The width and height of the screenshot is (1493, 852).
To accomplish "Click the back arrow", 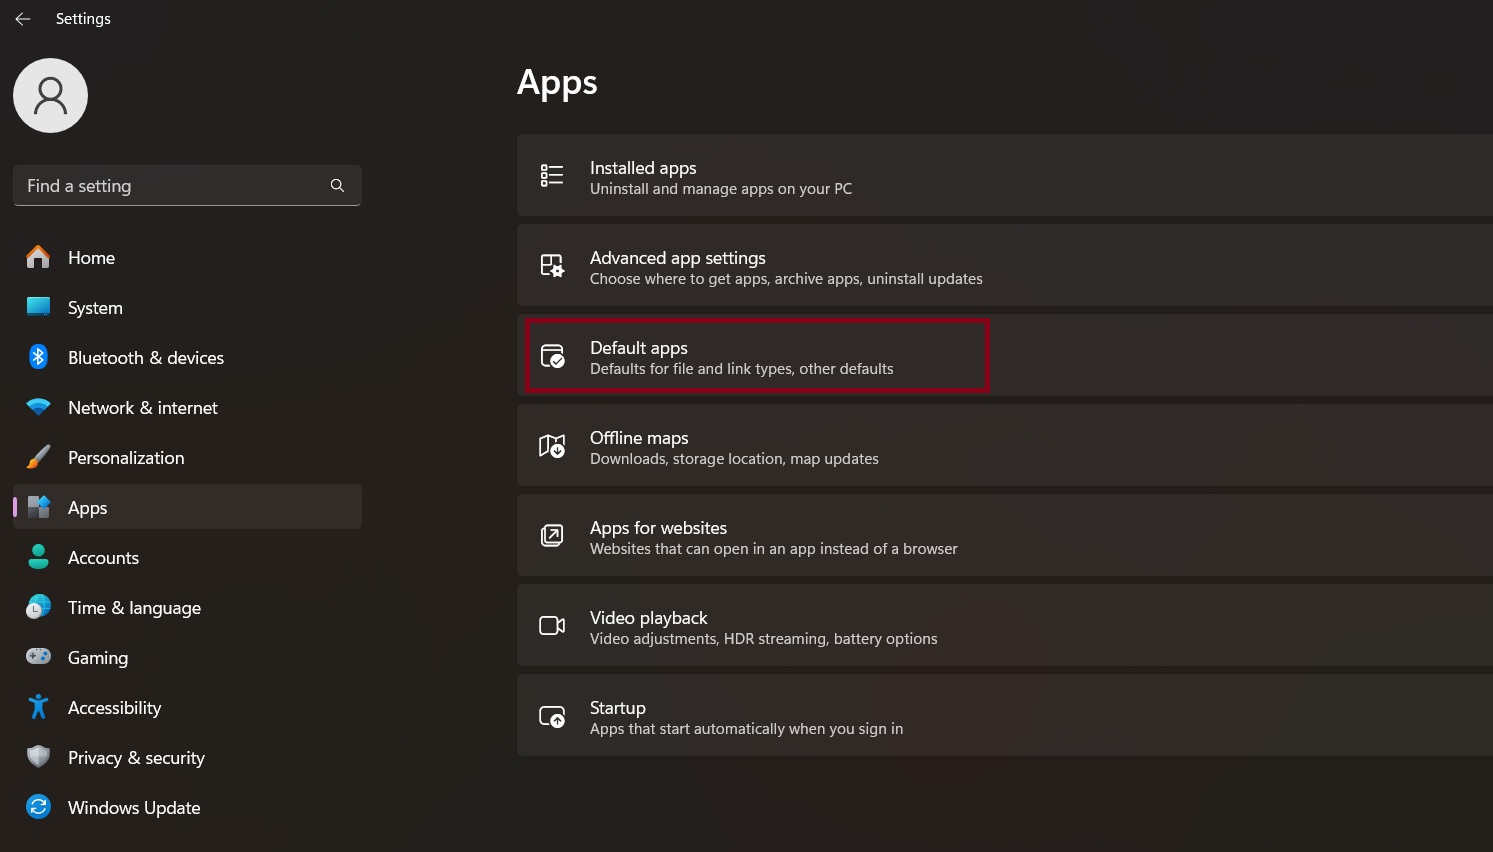I will (22, 18).
